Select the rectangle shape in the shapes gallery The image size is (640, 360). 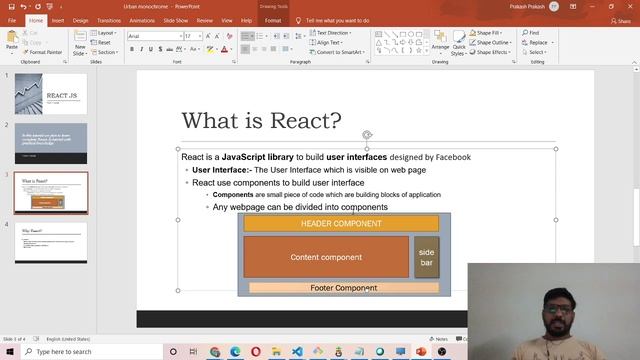[403, 34]
